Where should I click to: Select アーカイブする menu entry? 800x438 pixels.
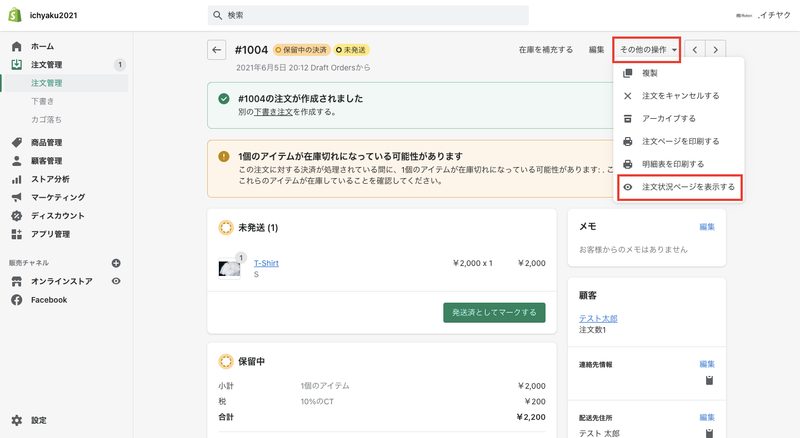point(679,118)
